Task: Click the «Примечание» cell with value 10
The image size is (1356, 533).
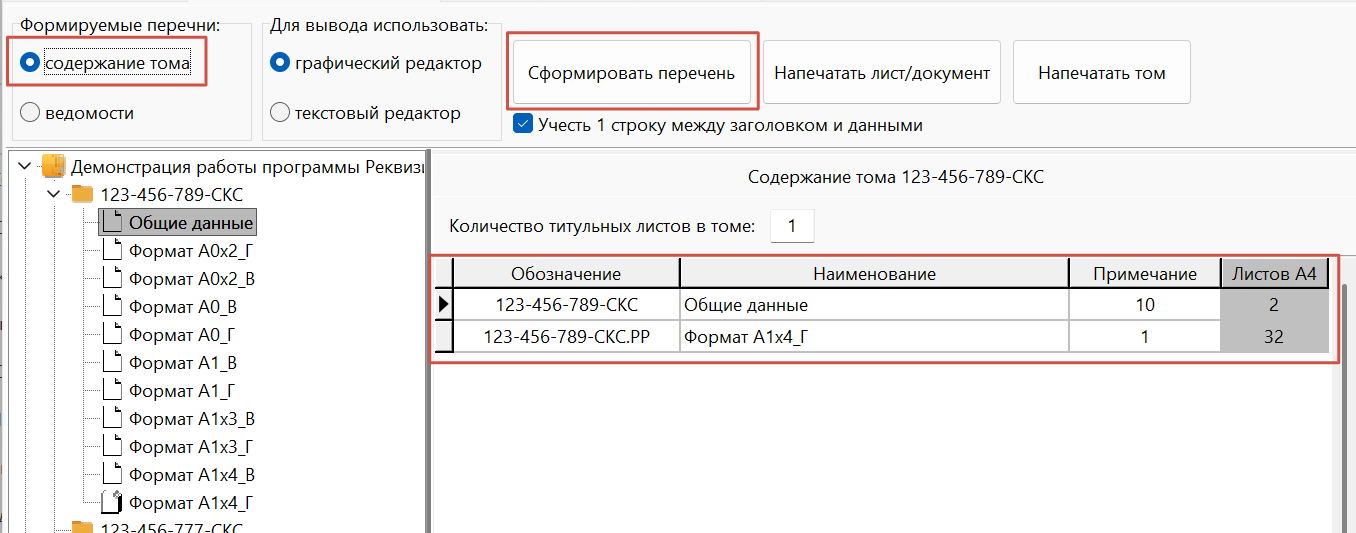Action: pos(1145,304)
